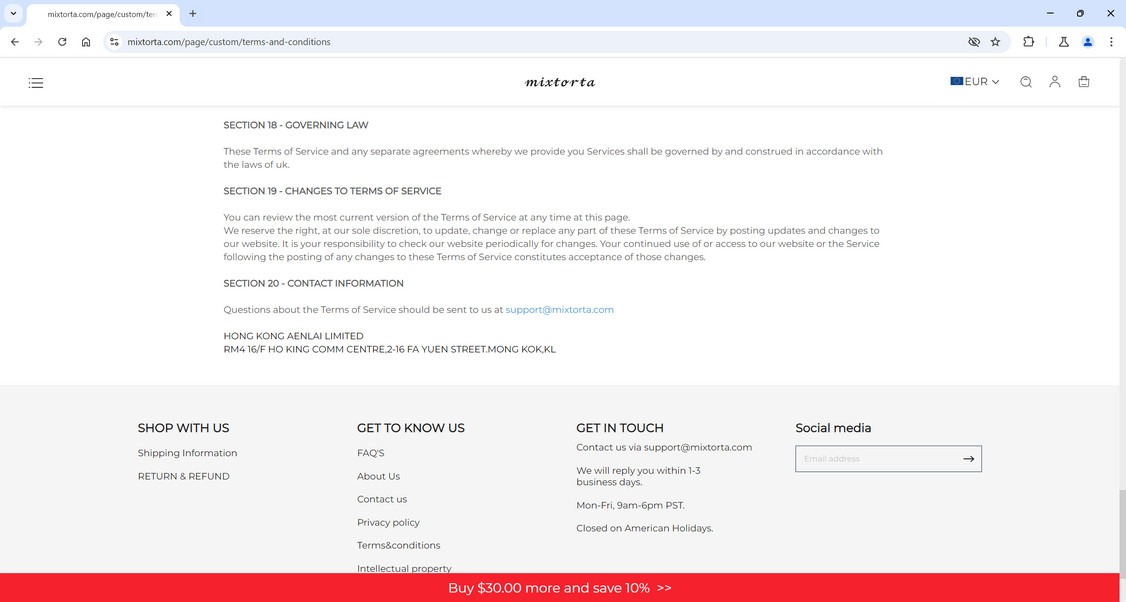Restore down the browser window
This screenshot has height=602, width=1126.
tap(1080, 13)
